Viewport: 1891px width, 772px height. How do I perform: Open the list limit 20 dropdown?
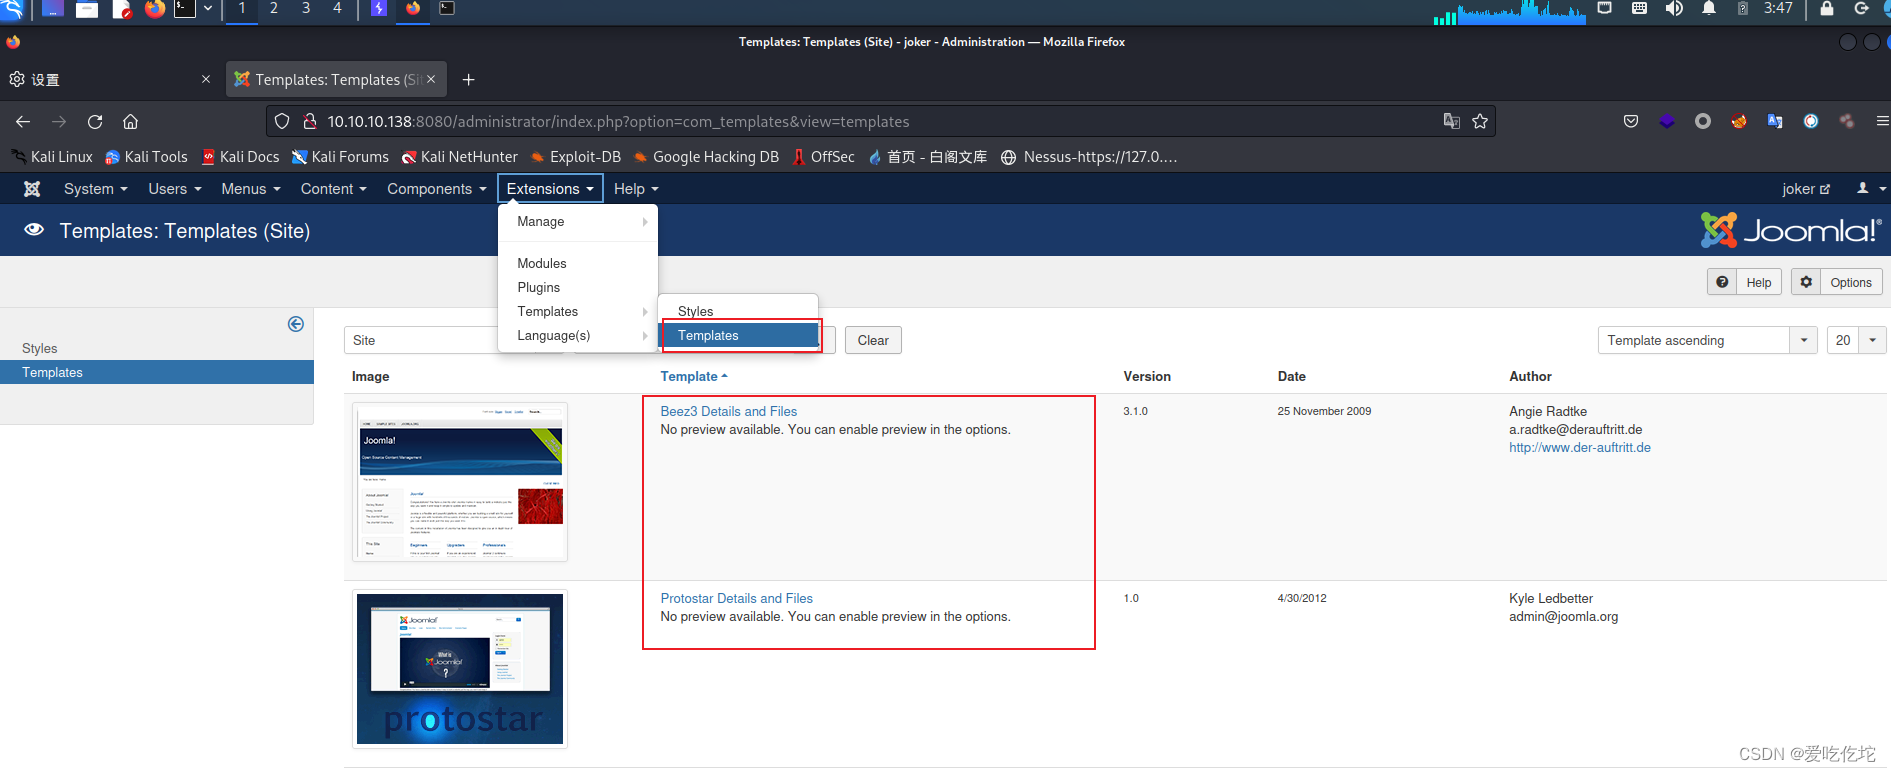[1856, 340]
